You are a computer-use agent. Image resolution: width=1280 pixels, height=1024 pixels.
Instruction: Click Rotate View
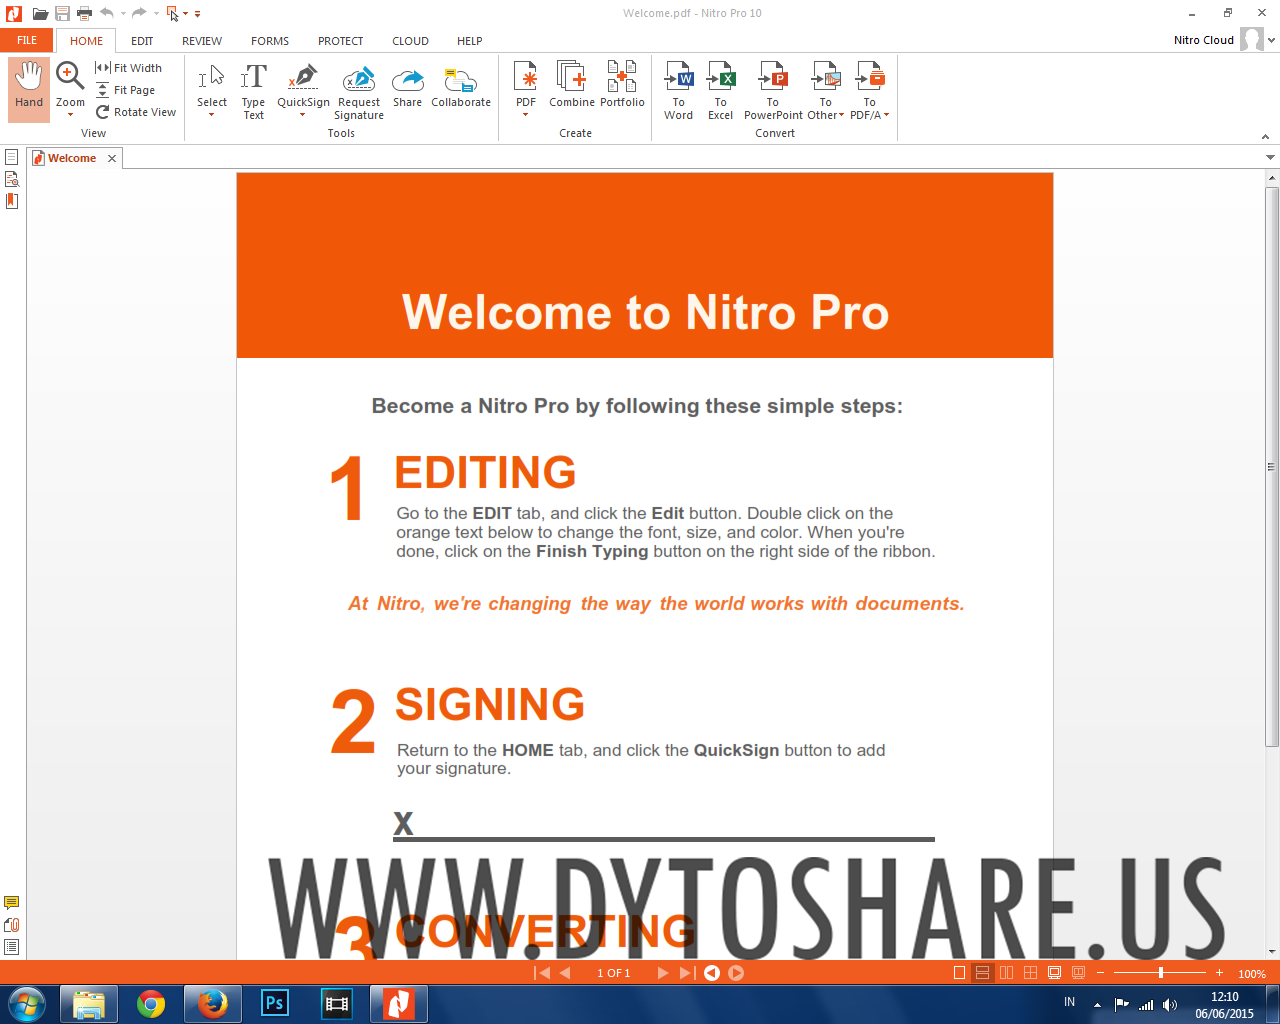pyautogui.click(x=136, y=112)
